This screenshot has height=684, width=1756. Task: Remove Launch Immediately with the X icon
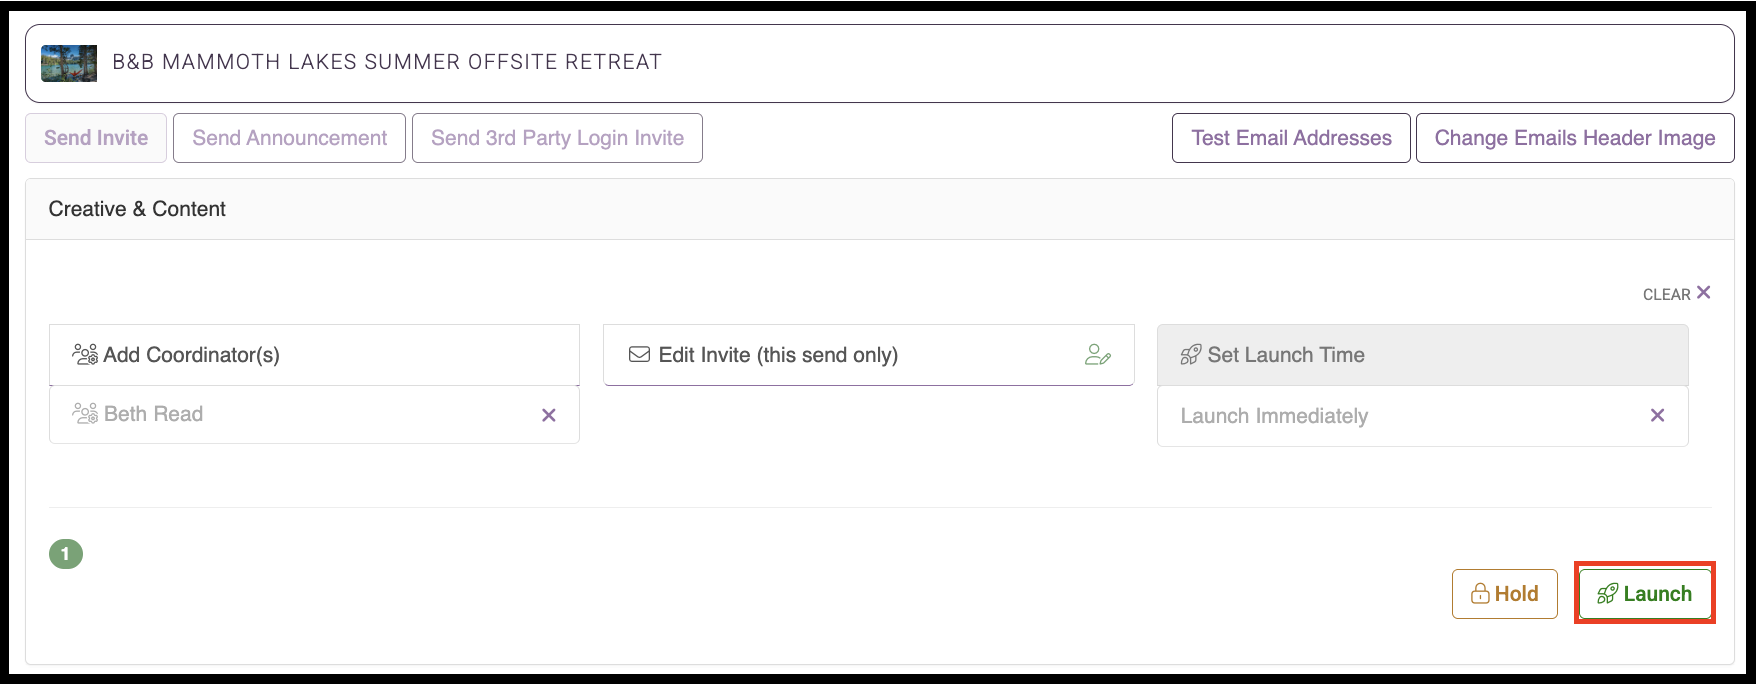click(x=1657, y=415)
